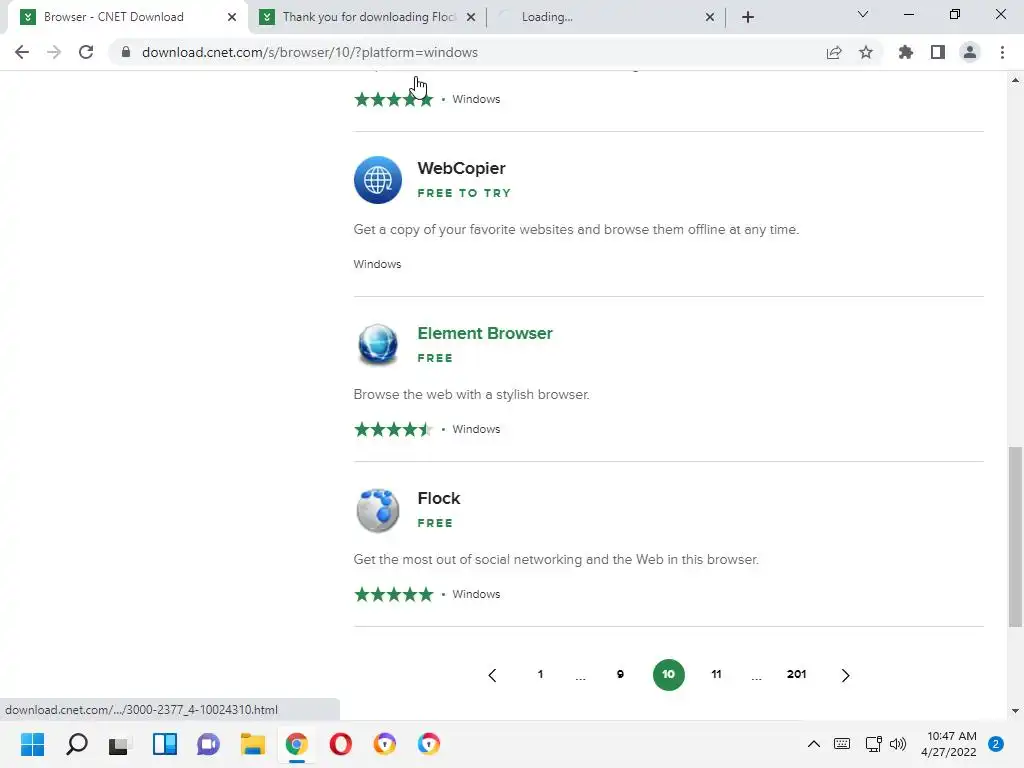Open the Chat app on taskbar

coord(208,744)
